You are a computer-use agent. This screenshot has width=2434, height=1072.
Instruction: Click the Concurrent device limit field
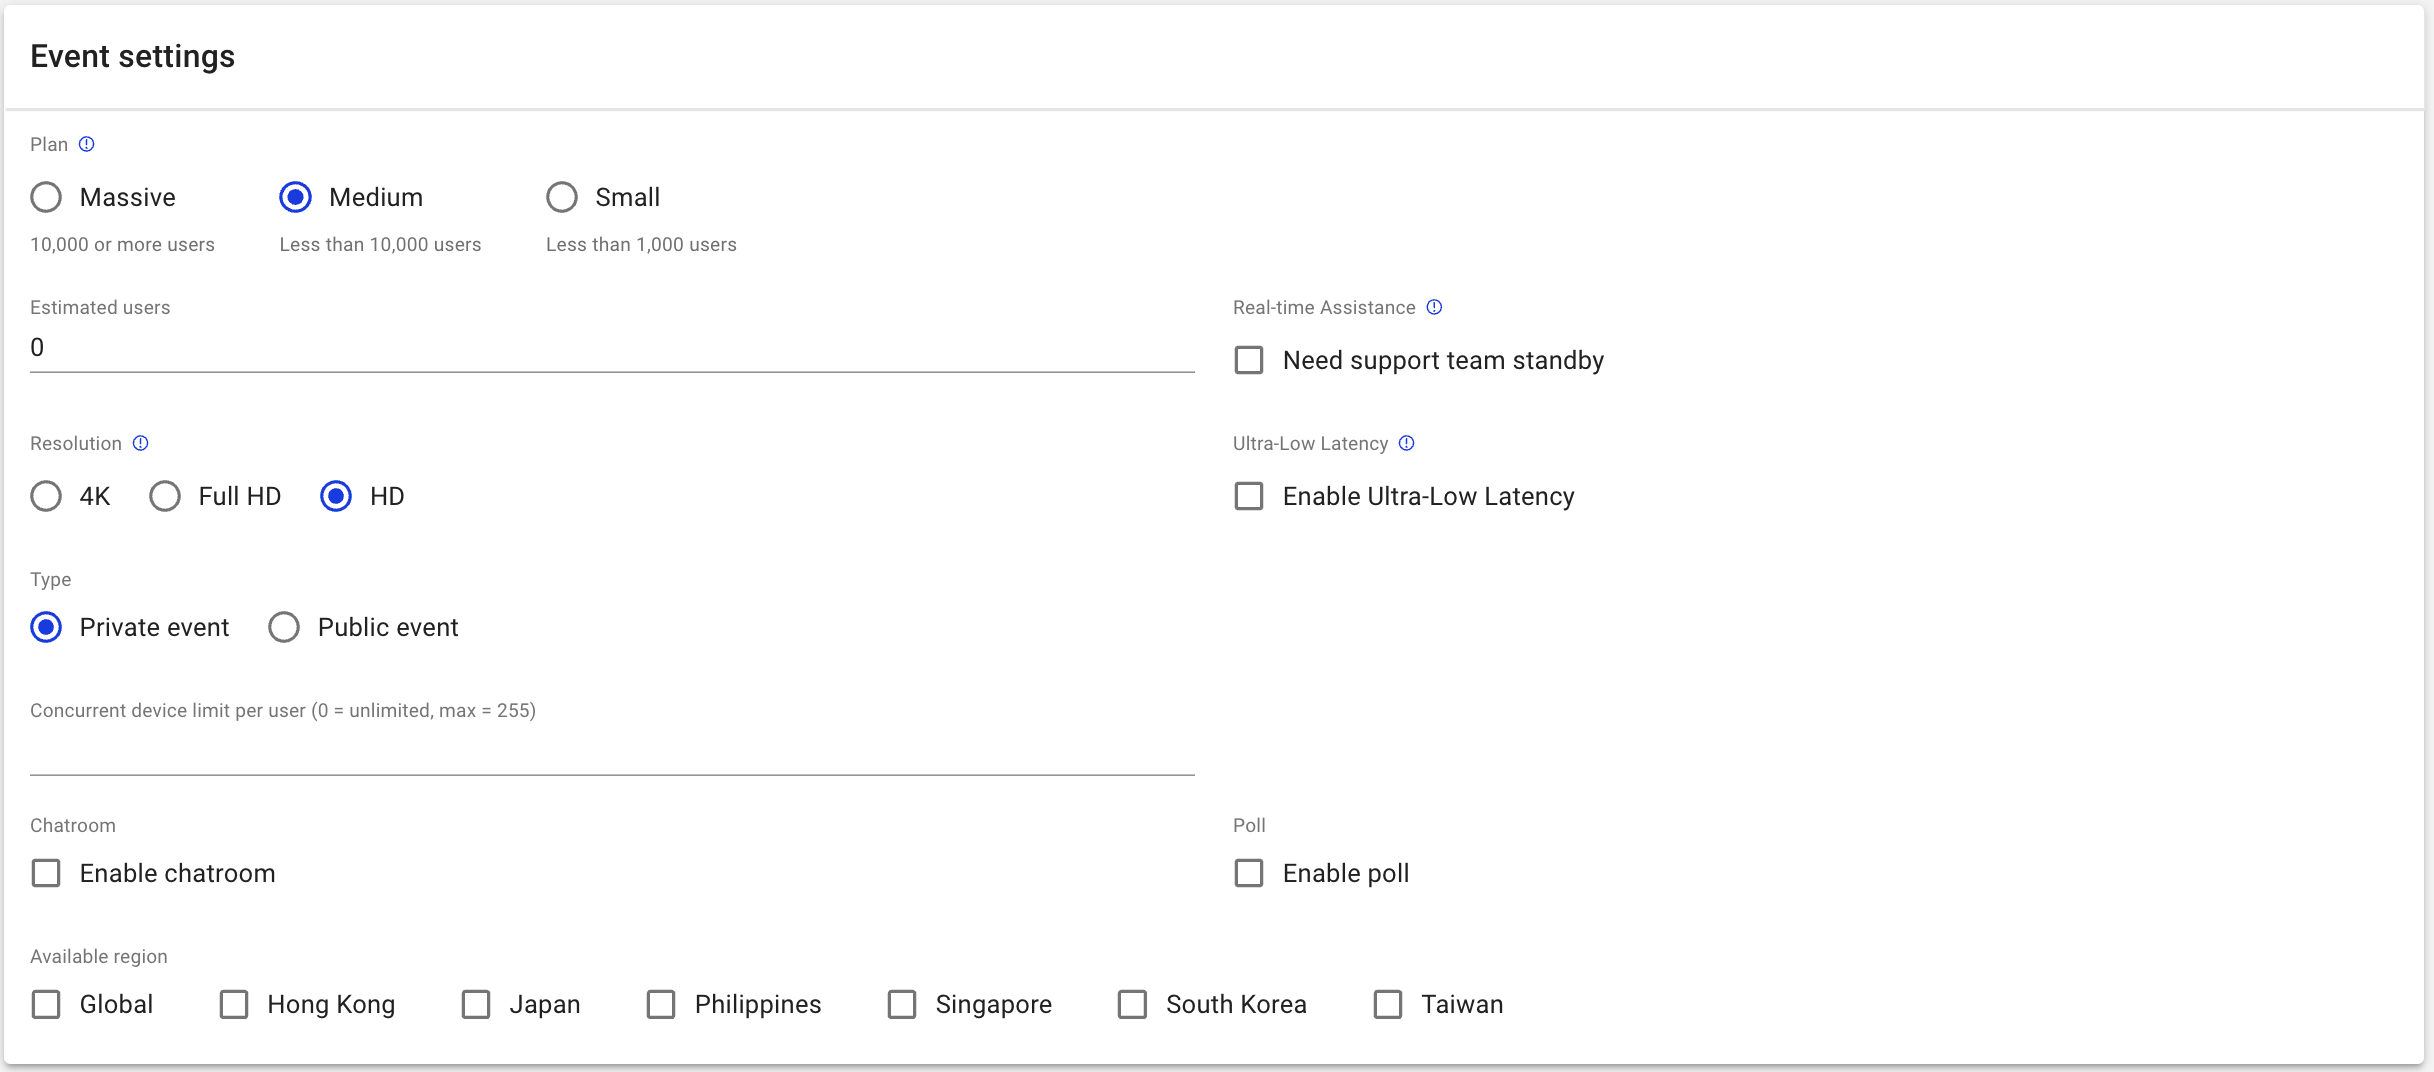coord(612,752)
